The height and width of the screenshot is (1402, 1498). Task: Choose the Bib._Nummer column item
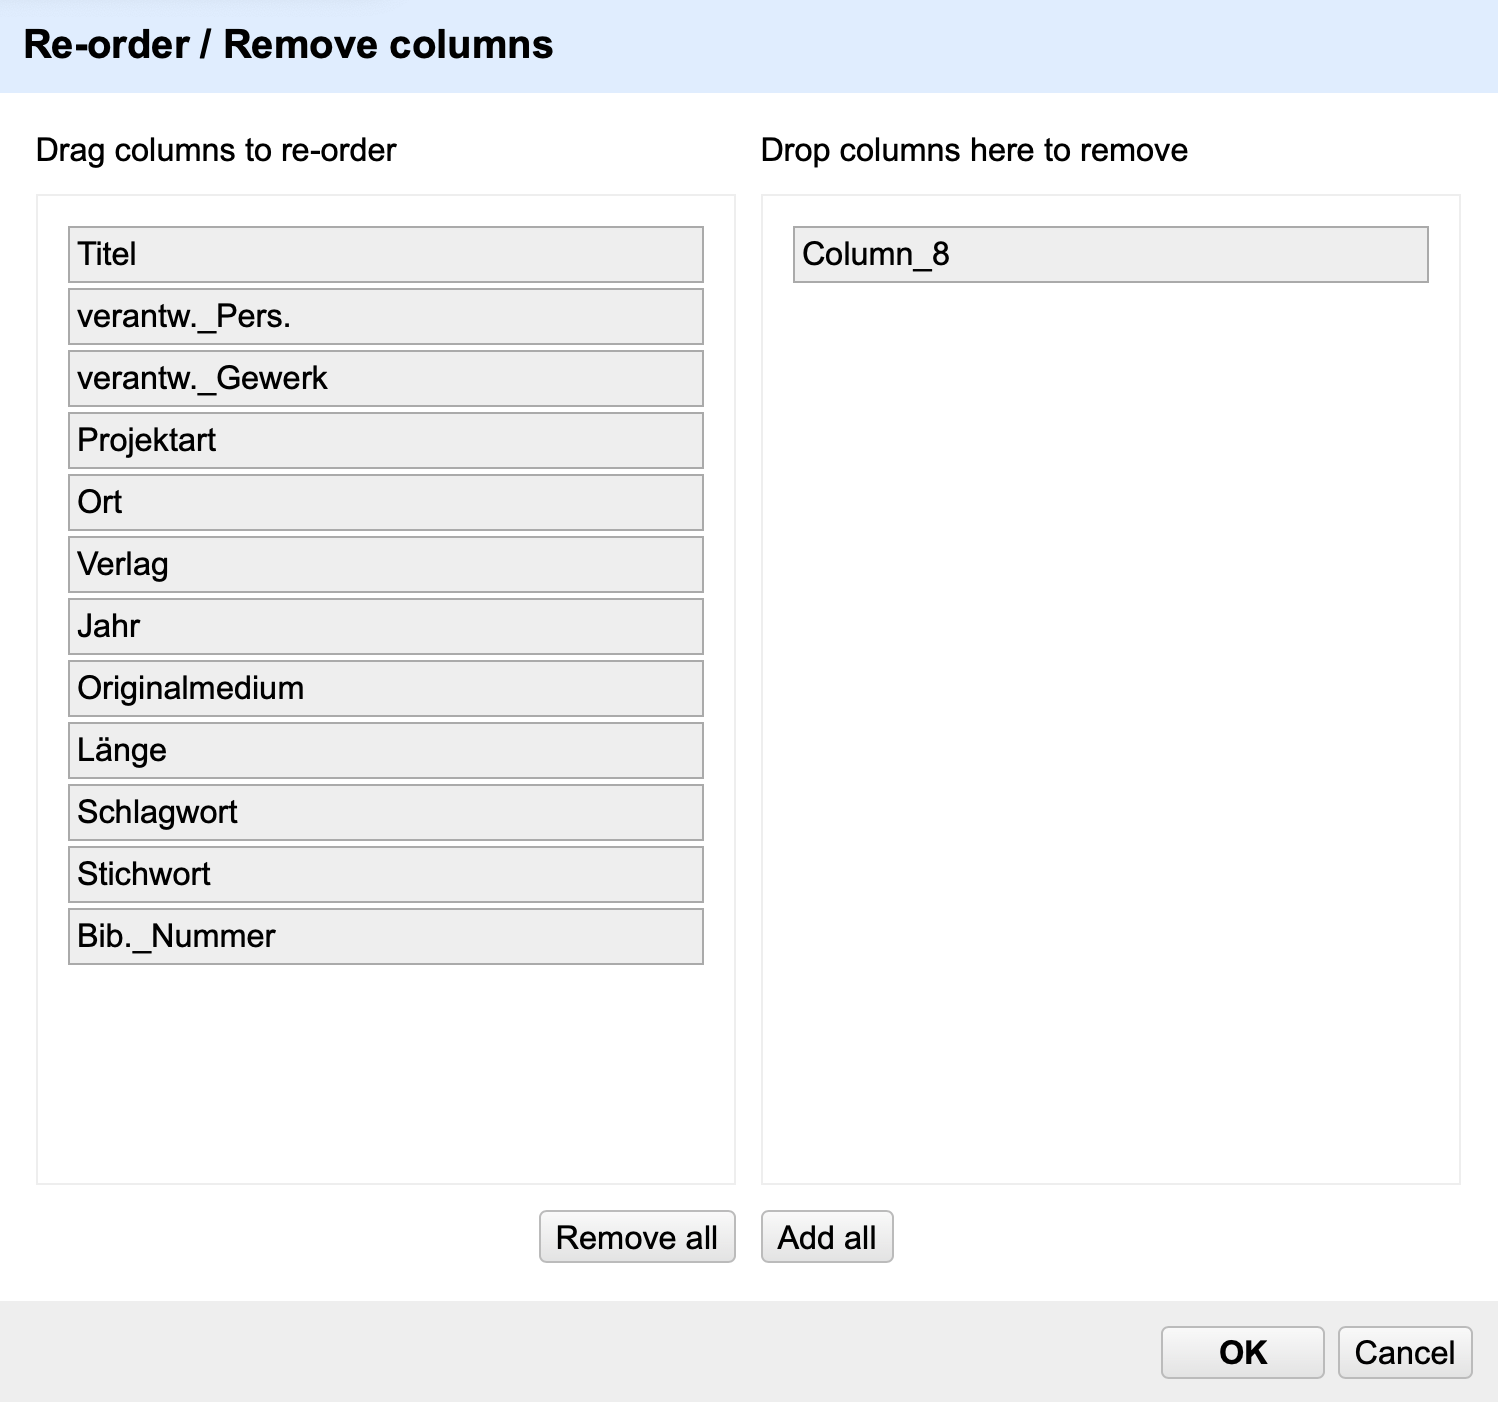(x=385, y=936)
